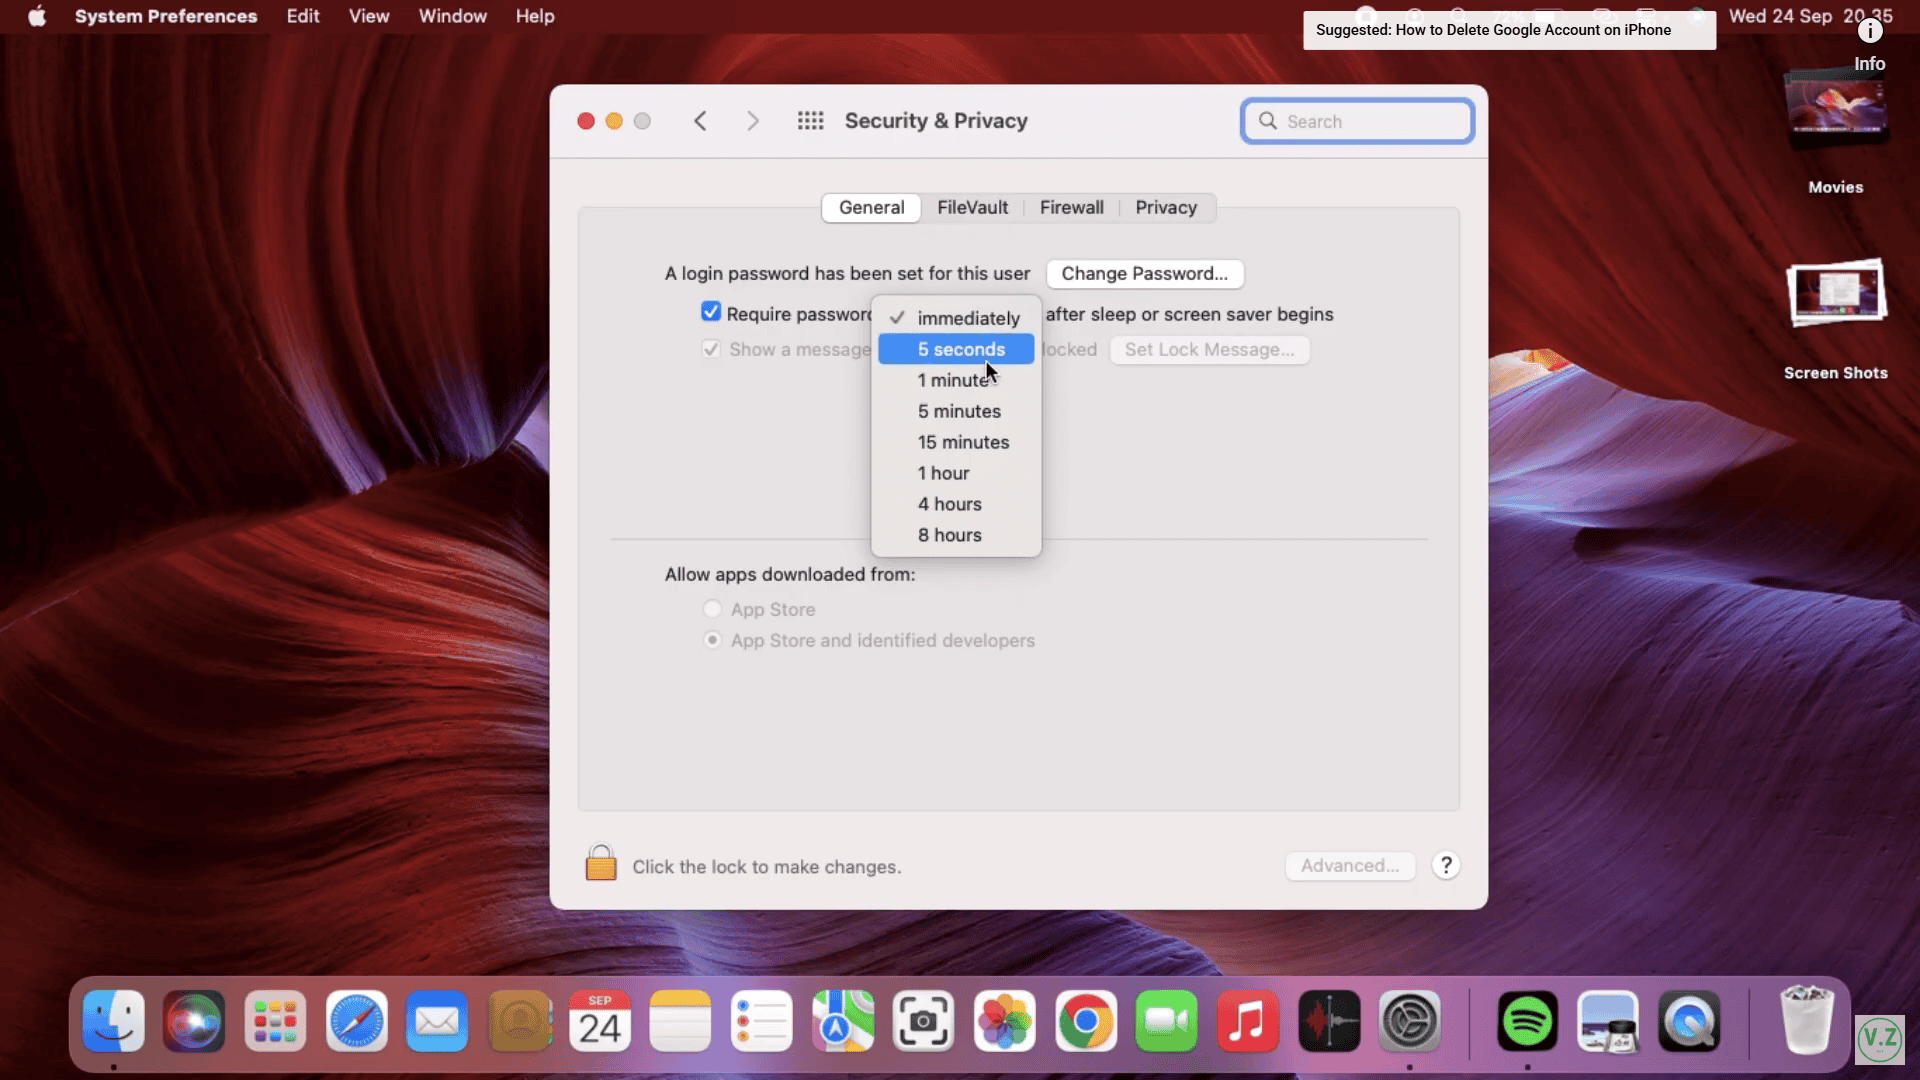Choose 8 hours delay option

tap(956, 535)
